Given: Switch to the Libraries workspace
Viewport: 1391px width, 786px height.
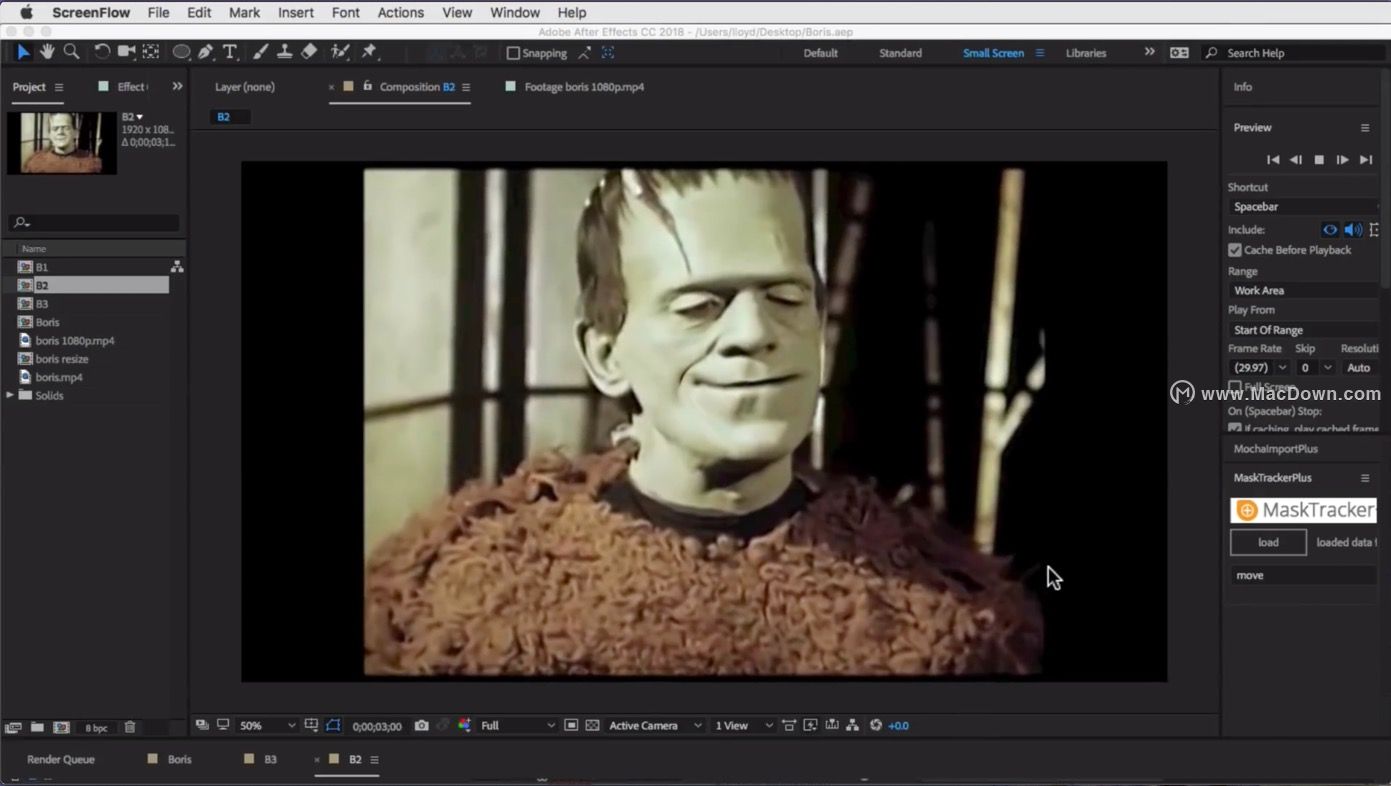Looking at the screenshot, I should tap(1086, 53).
